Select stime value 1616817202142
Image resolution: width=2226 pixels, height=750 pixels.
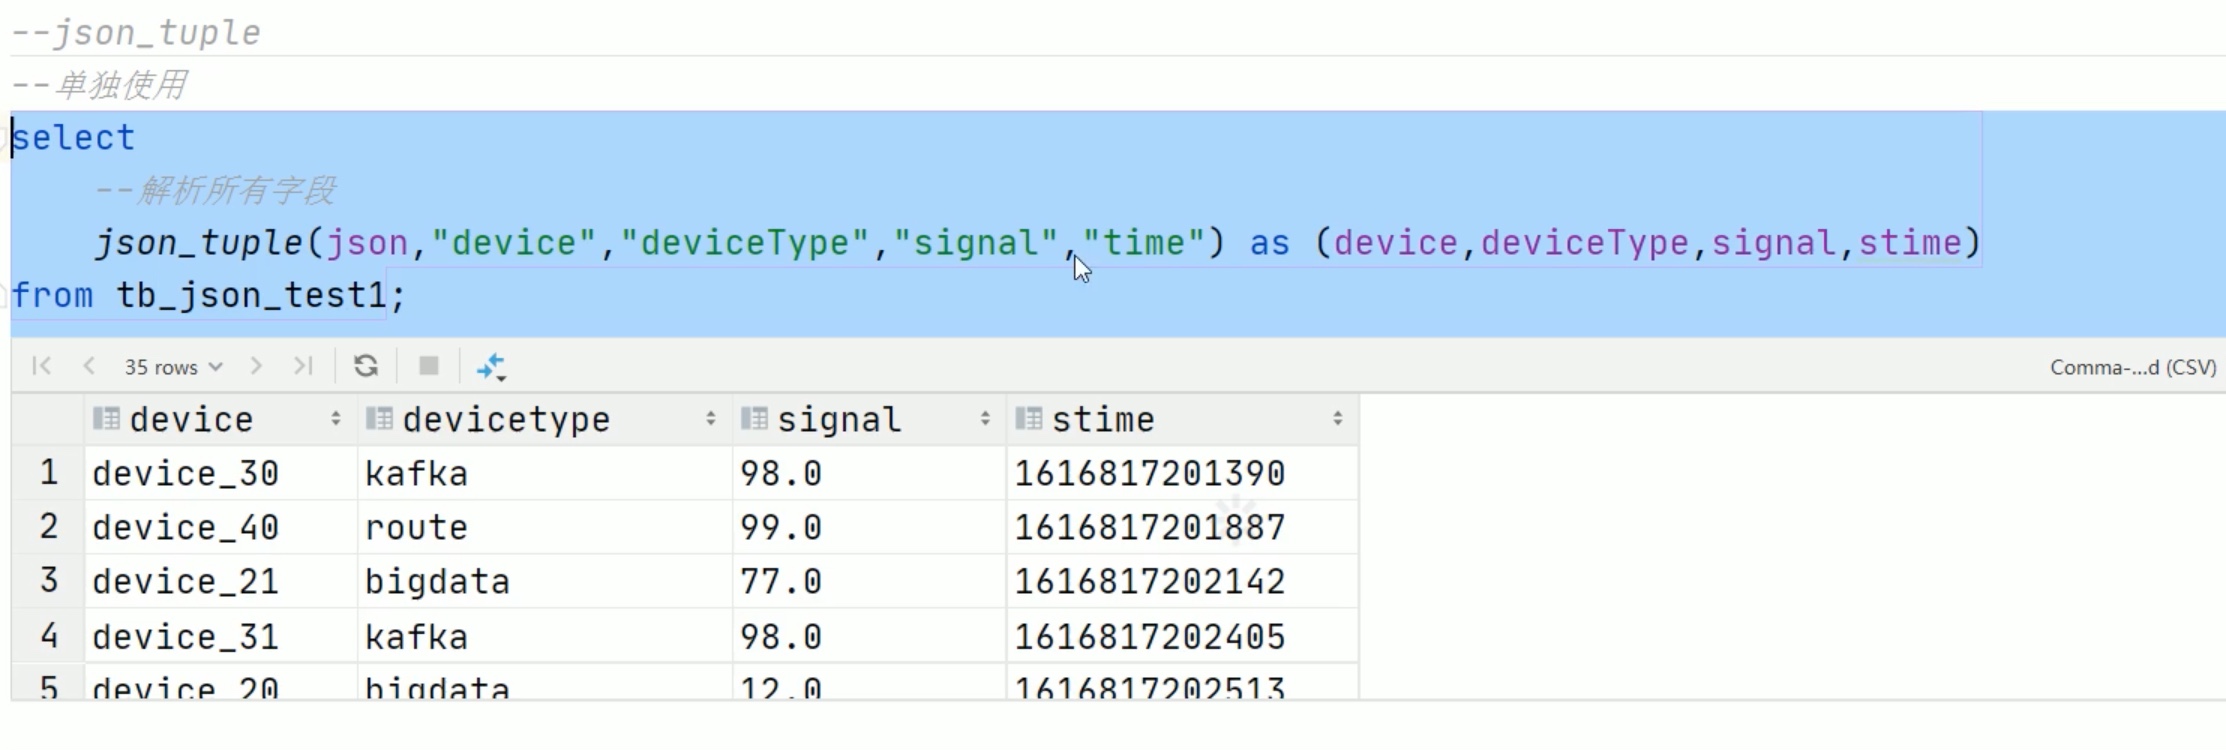[x=1182, y=581]
